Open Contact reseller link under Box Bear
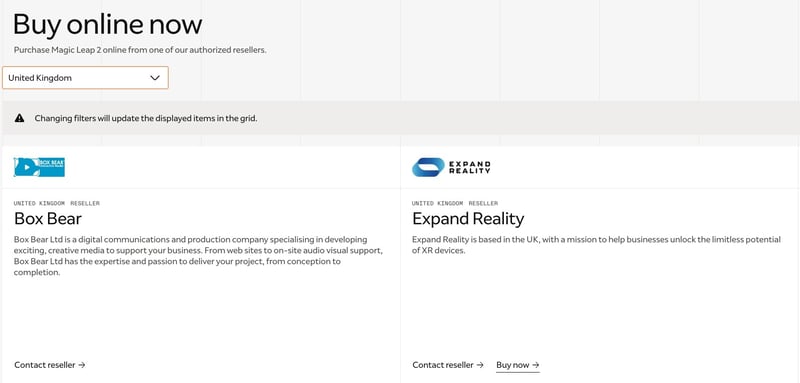 49,365
